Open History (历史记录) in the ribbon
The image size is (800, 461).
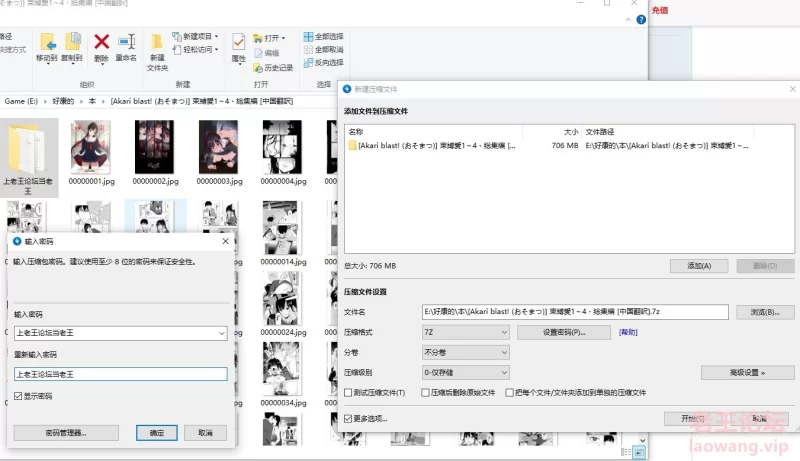(273, 68)
